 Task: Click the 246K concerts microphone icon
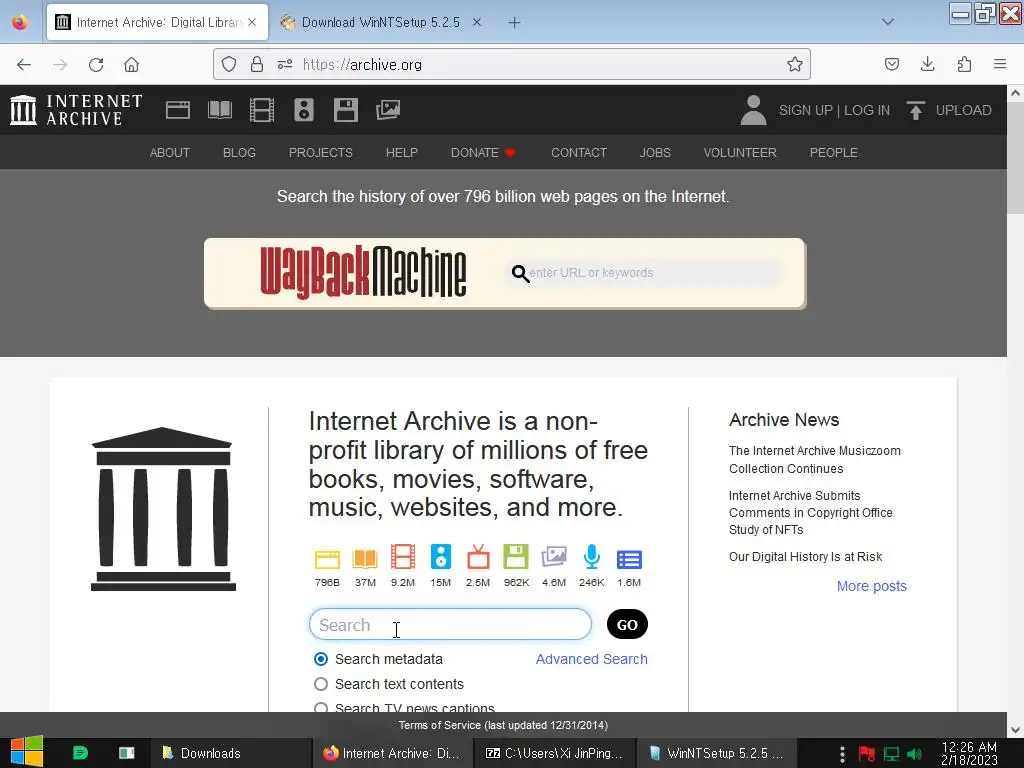(x=592, y=557)
